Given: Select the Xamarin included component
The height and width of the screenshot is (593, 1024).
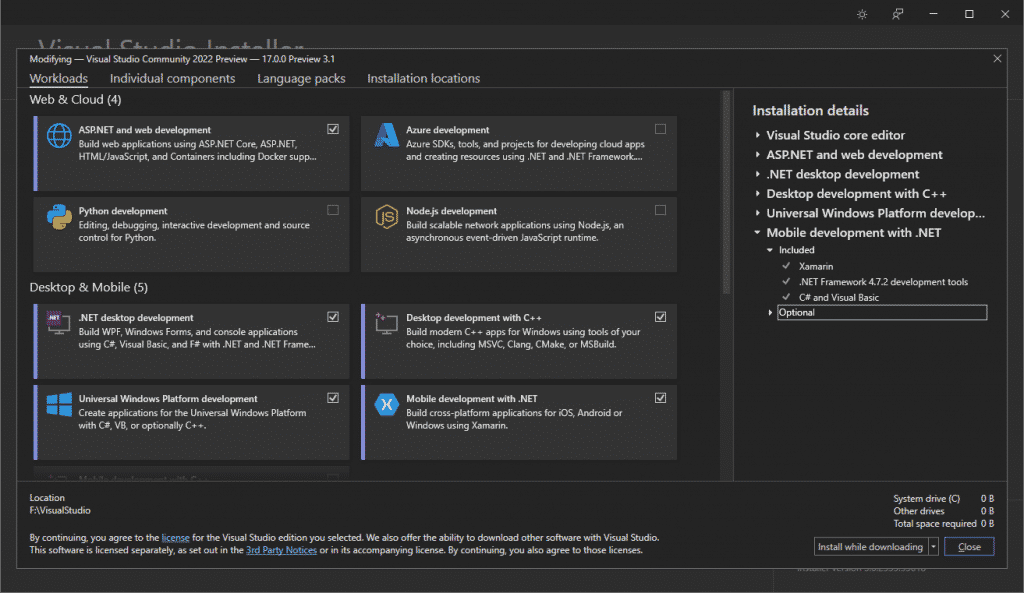Looking at the screenshot, I should [816, 266].
